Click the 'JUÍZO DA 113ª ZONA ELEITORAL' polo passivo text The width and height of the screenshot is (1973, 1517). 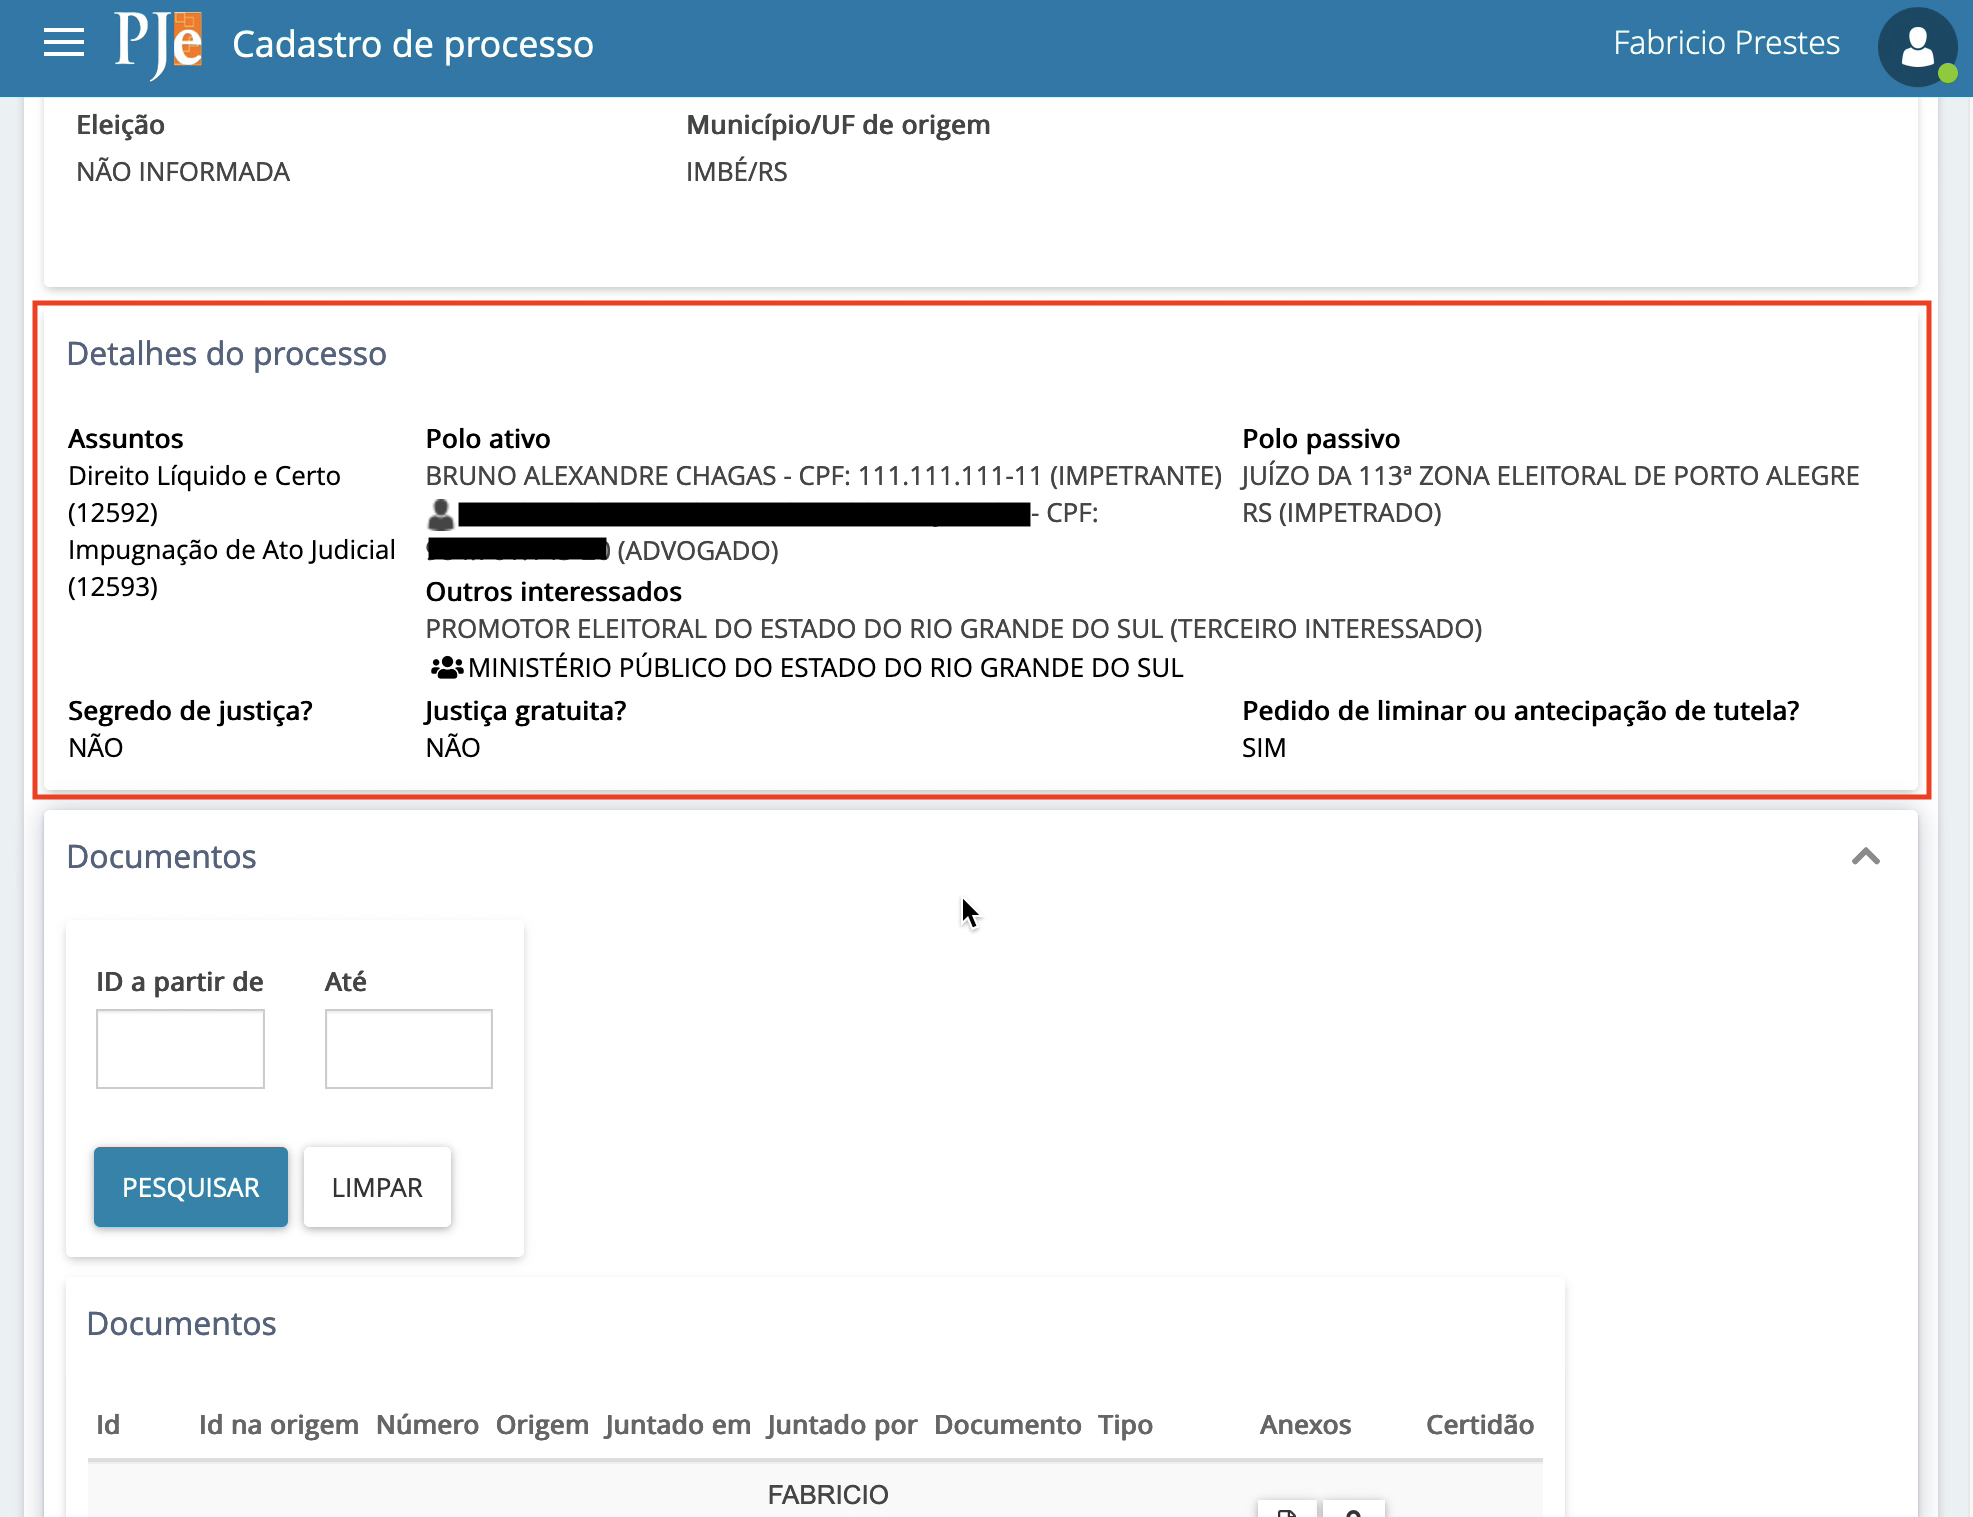coord(1550,494)
